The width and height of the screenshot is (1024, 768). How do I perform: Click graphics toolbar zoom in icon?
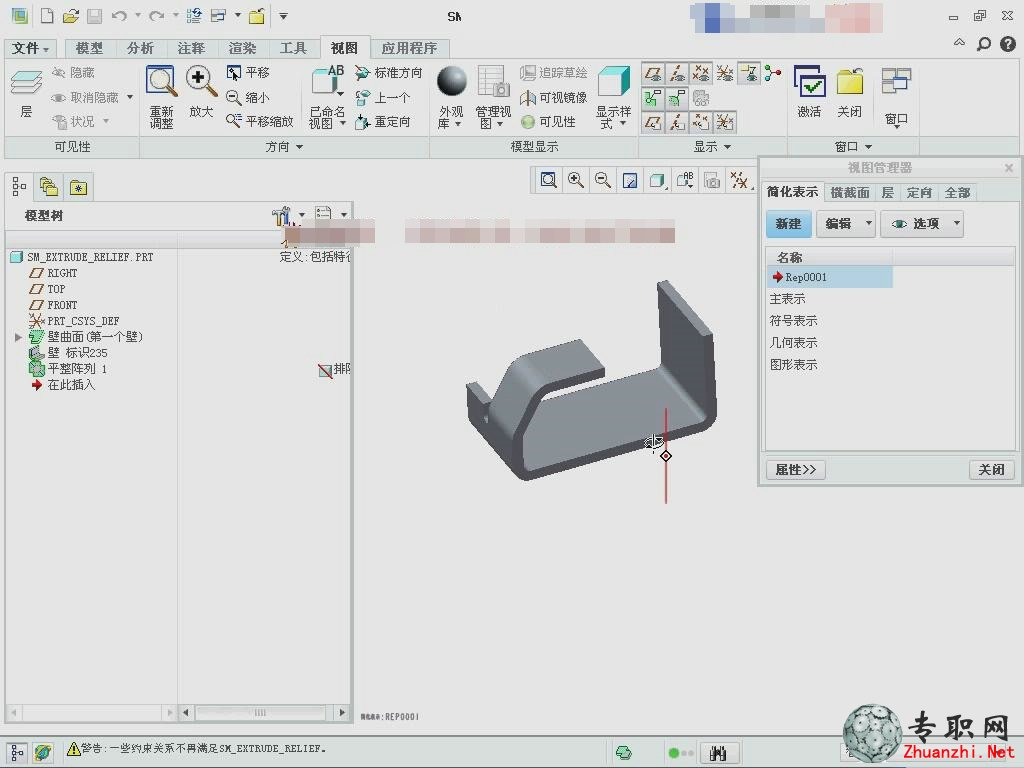(x=575, y=180)
